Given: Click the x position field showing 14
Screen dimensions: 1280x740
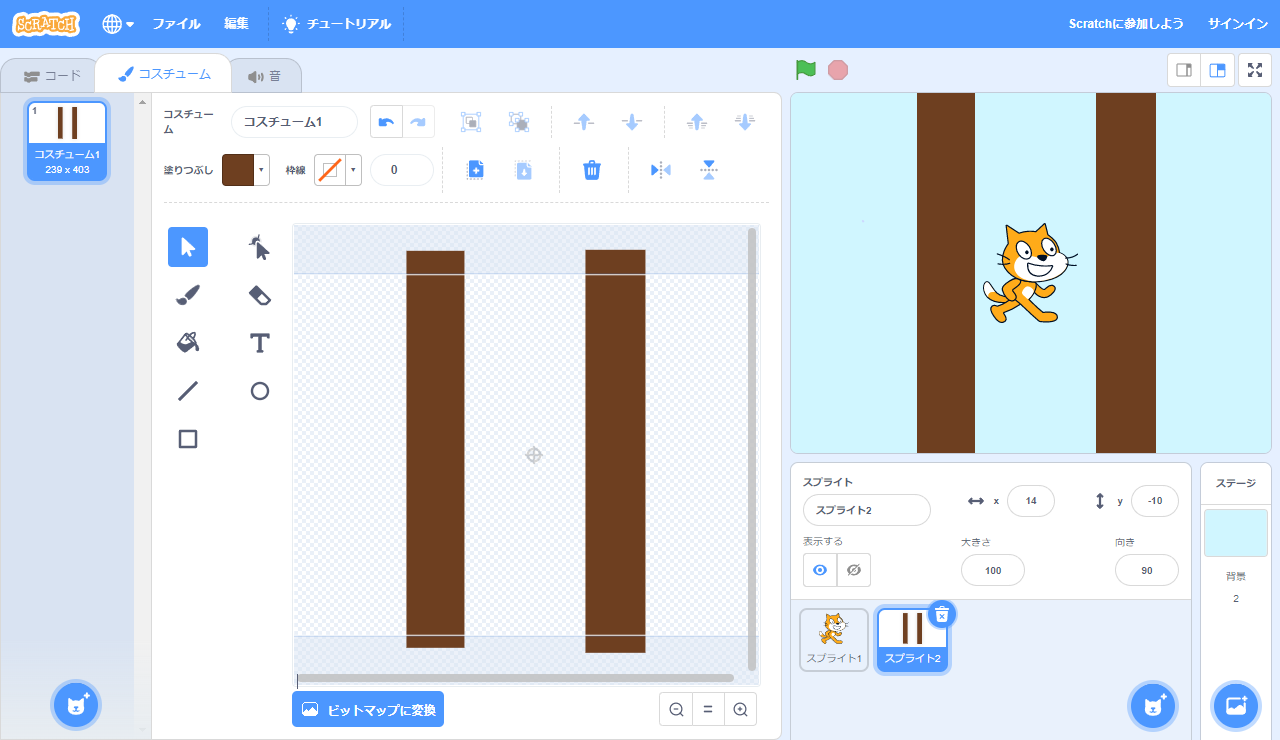Looking at the screenshot, I should [1031, 501].
